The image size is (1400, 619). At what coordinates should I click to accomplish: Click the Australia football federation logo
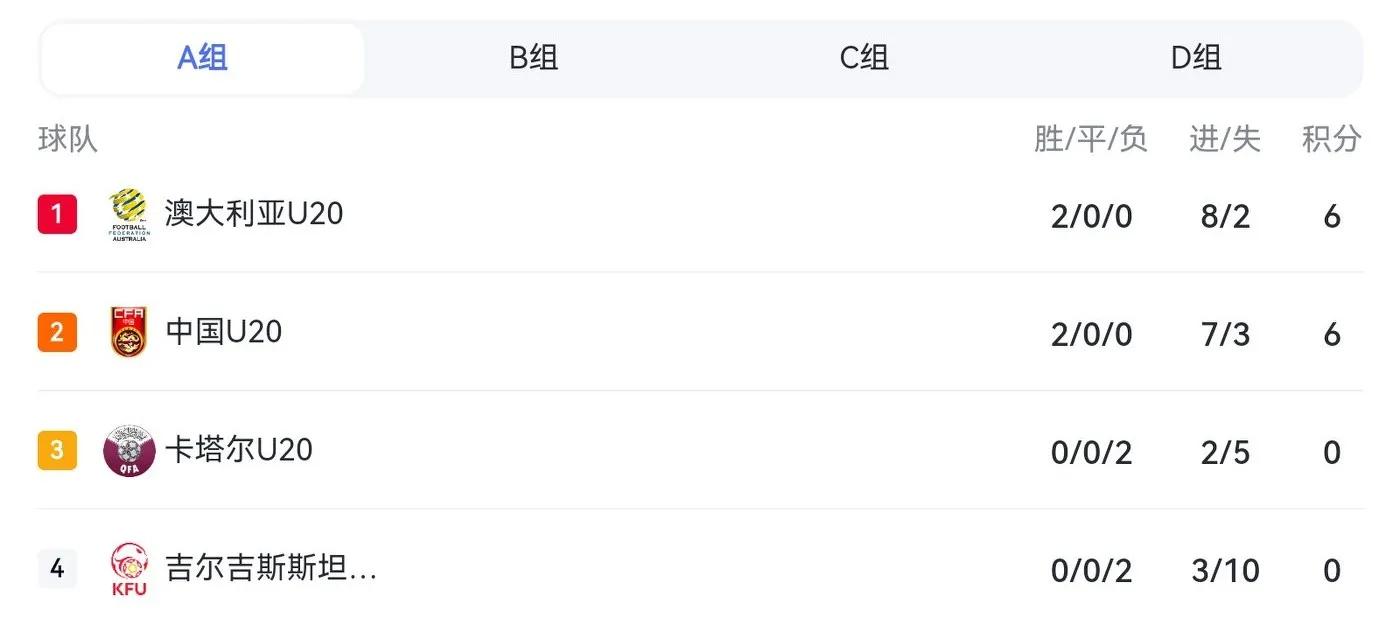coord(129,215)
